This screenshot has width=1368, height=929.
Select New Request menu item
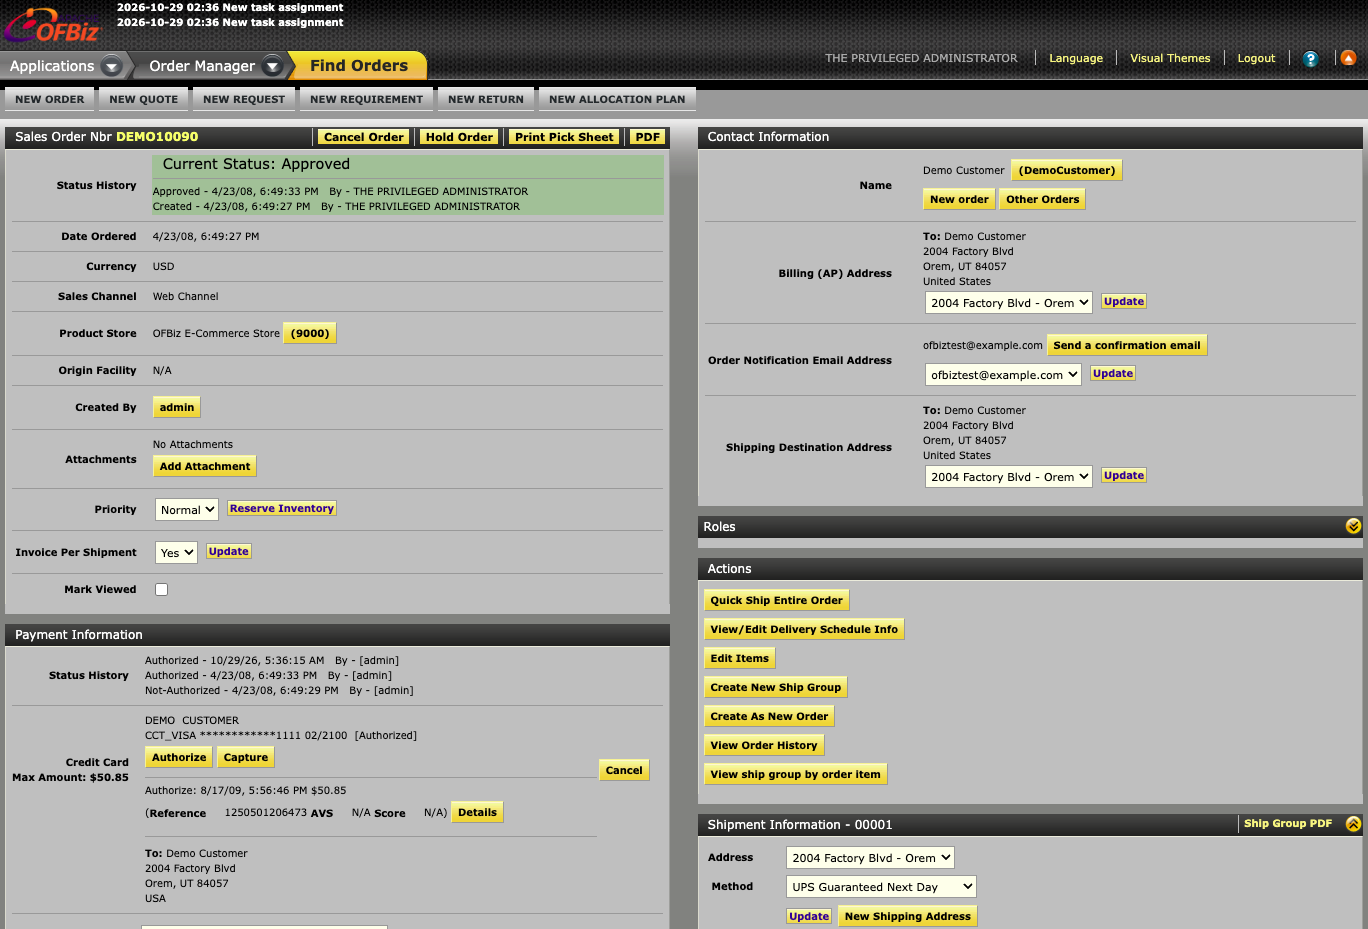(x=244, y=99)
